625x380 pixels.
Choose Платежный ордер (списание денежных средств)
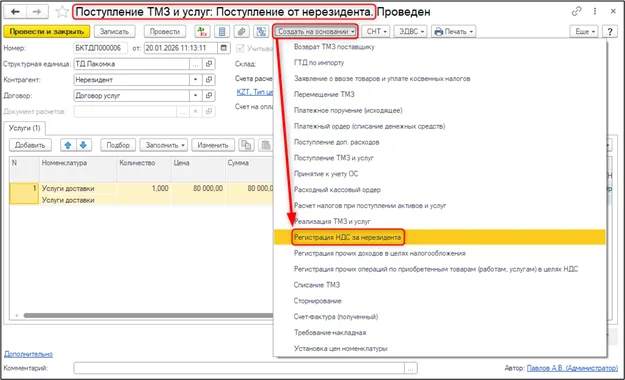point(440,126)
